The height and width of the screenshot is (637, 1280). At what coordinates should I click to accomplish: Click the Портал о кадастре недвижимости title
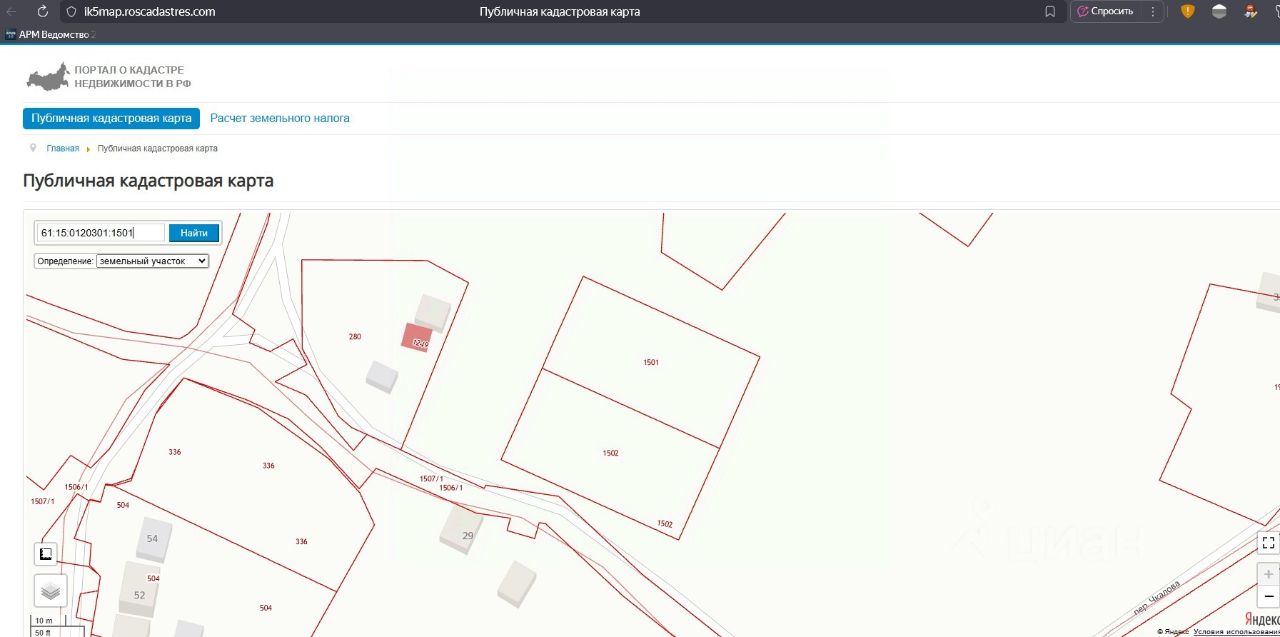pos(132,77)
